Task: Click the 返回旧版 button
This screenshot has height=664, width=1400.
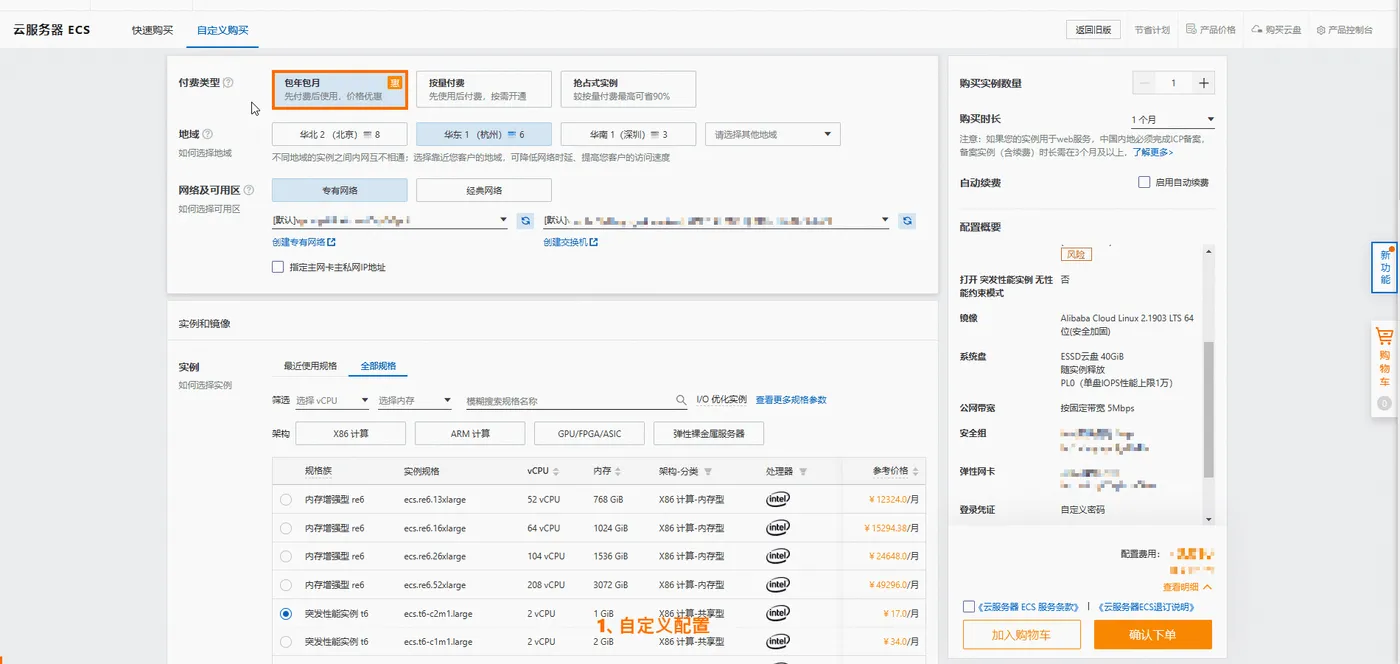Action: pyautogui.click(x=1094, y=30)
